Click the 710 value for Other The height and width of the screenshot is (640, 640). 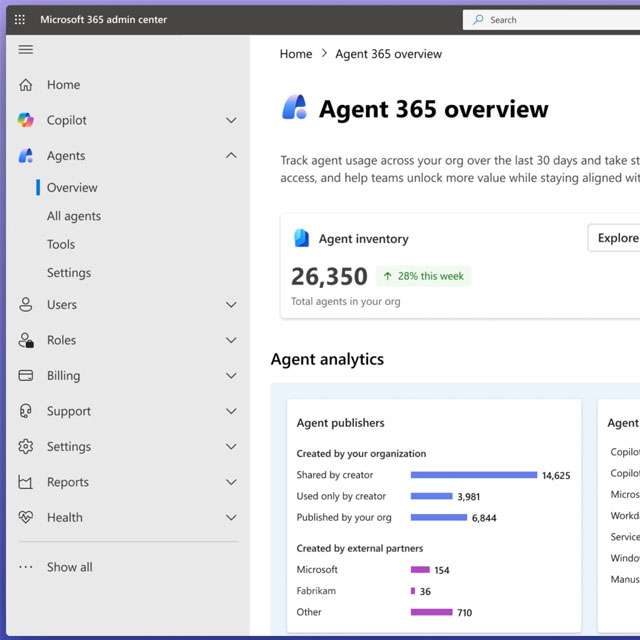point(464,613)
